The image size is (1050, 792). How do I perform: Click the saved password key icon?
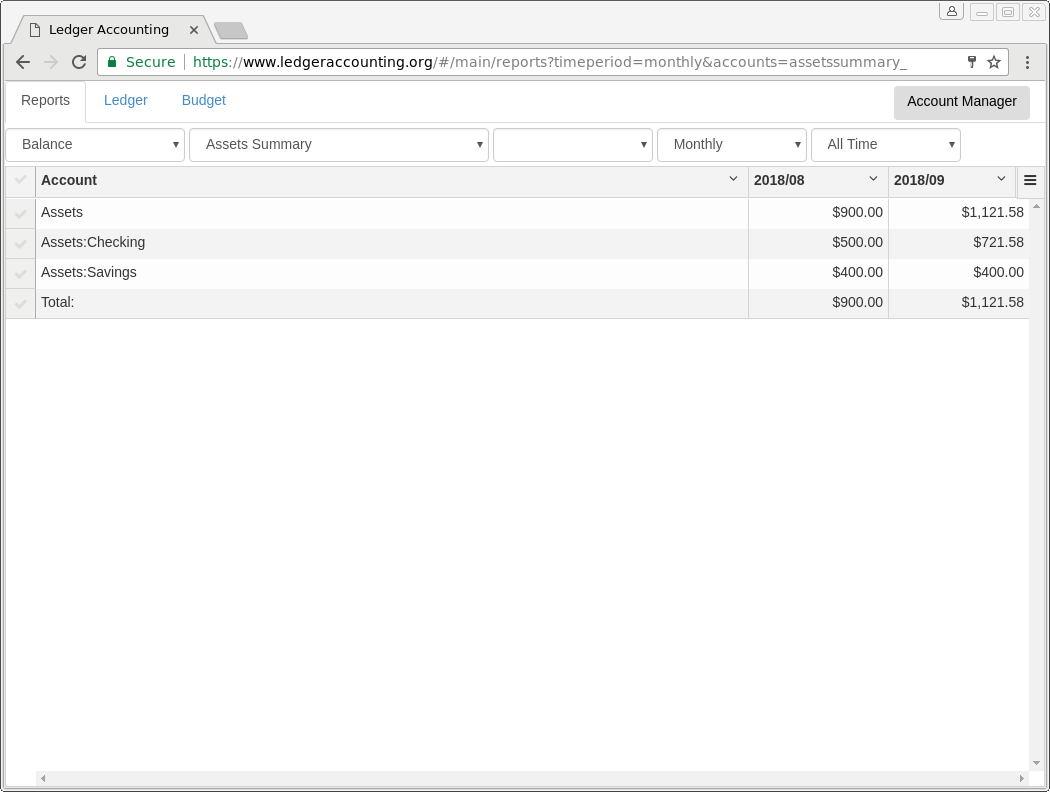pyautogui.click(x=971, y=62)
